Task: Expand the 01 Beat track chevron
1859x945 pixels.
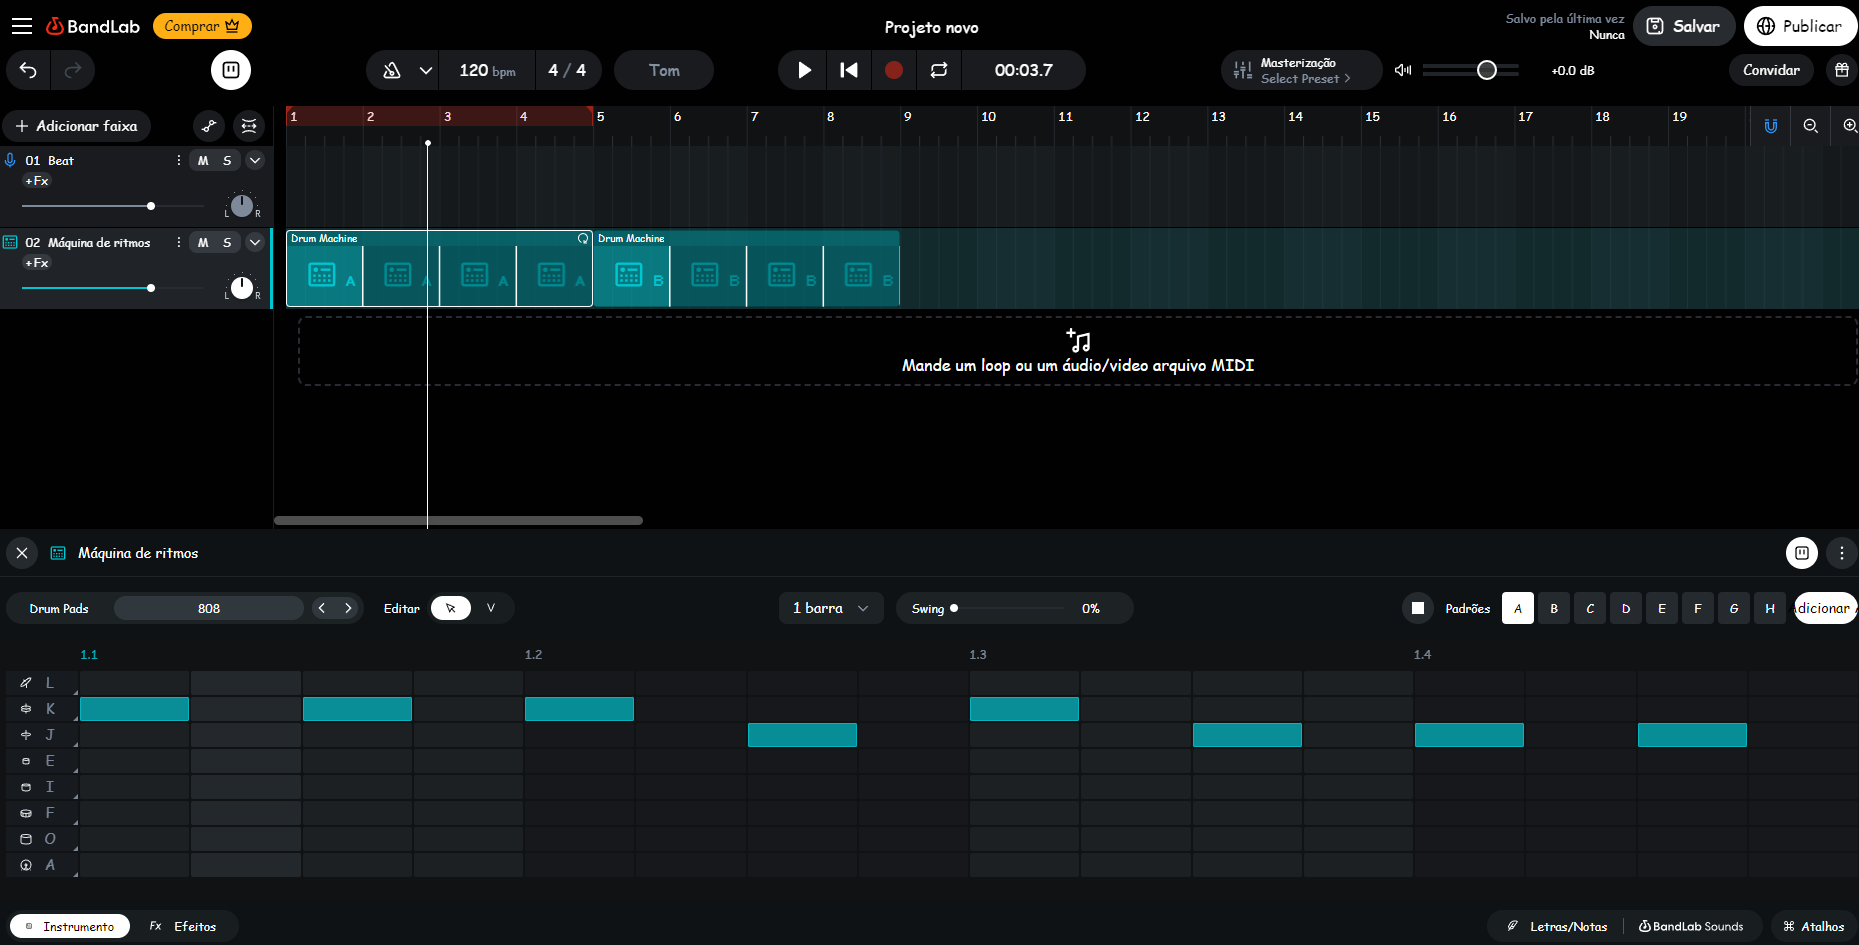Action: click(255, 161)
